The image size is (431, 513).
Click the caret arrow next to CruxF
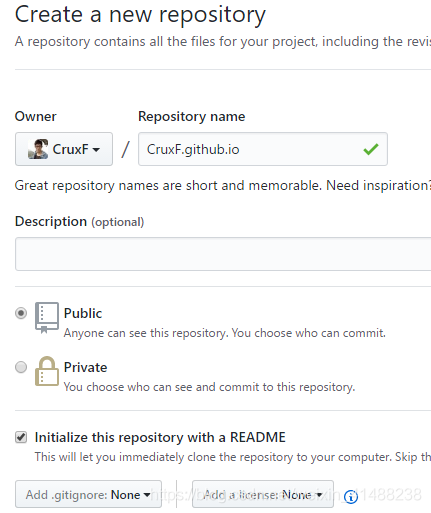tap(96, 150)
